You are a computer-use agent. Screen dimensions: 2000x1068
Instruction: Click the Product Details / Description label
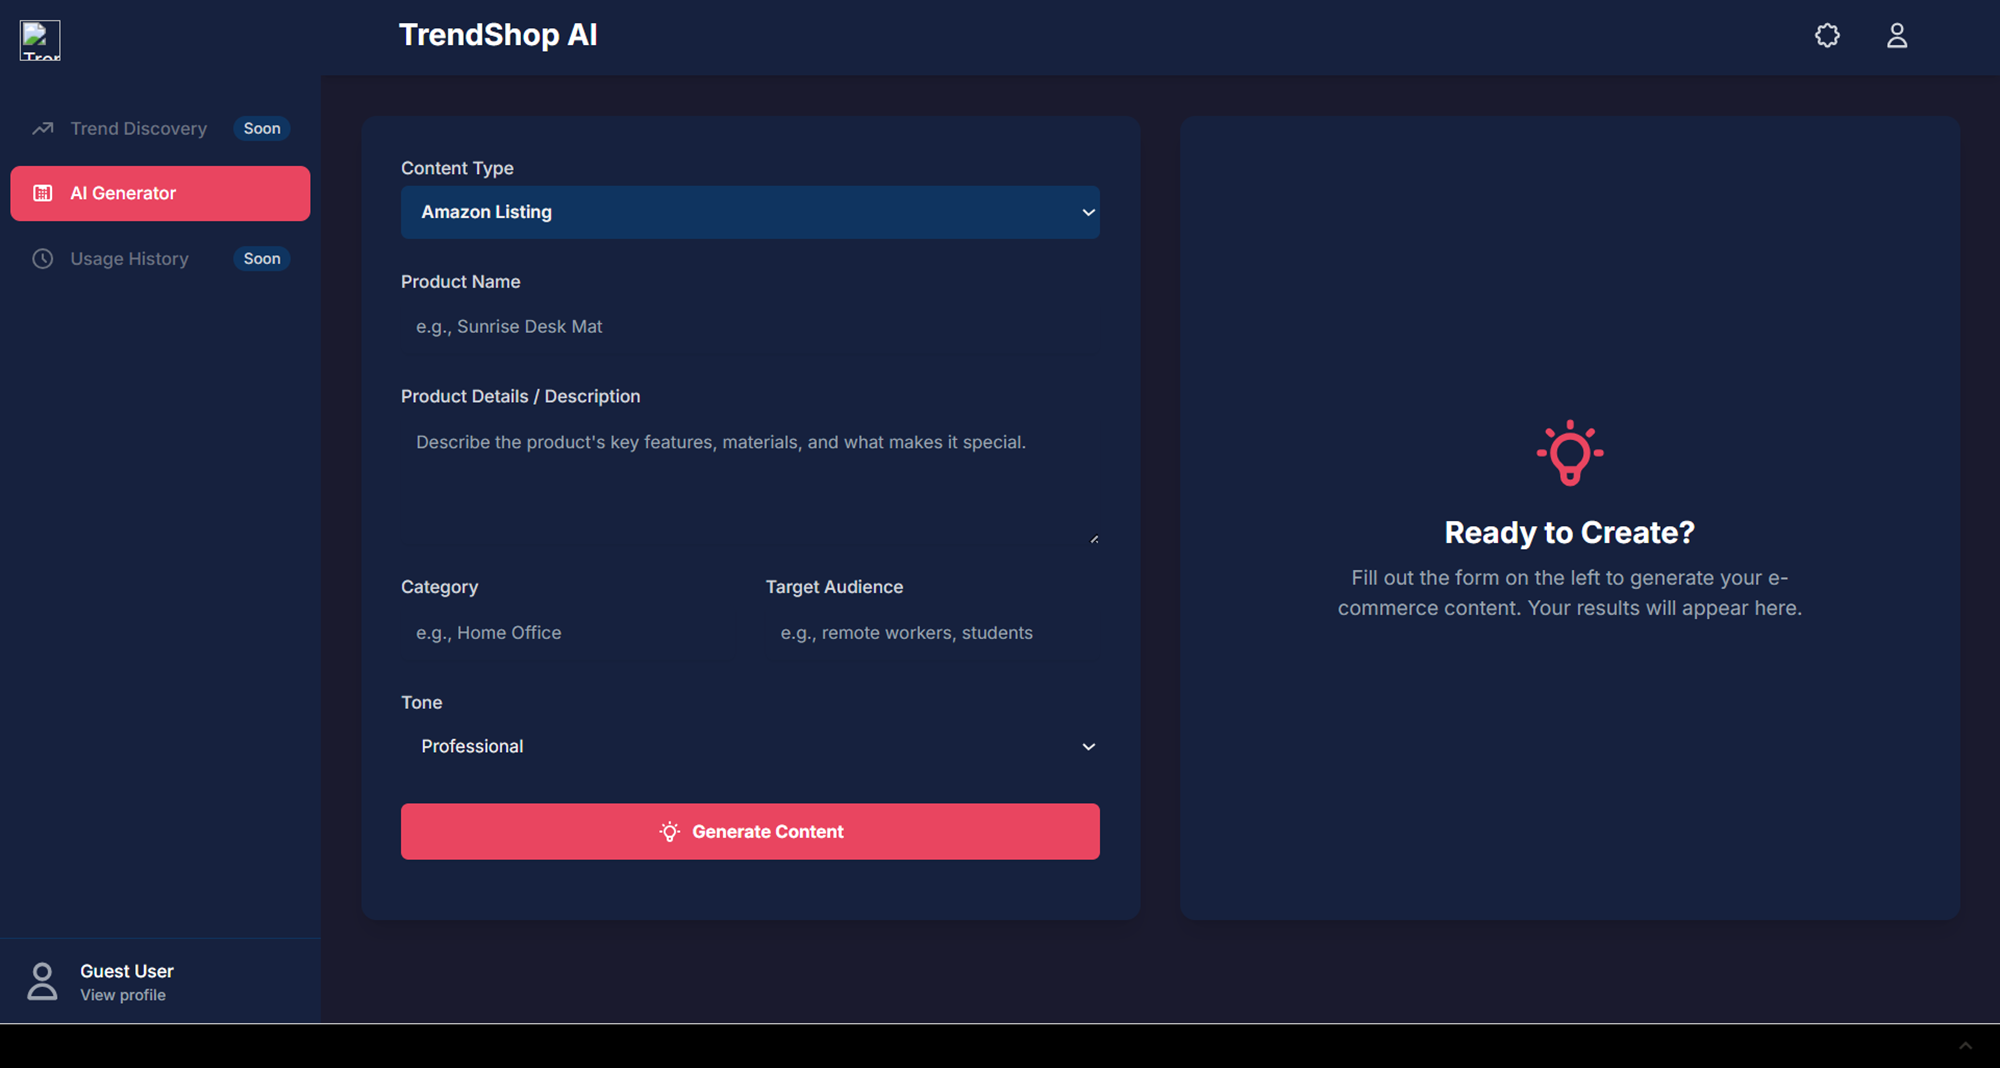click(520, 396)
